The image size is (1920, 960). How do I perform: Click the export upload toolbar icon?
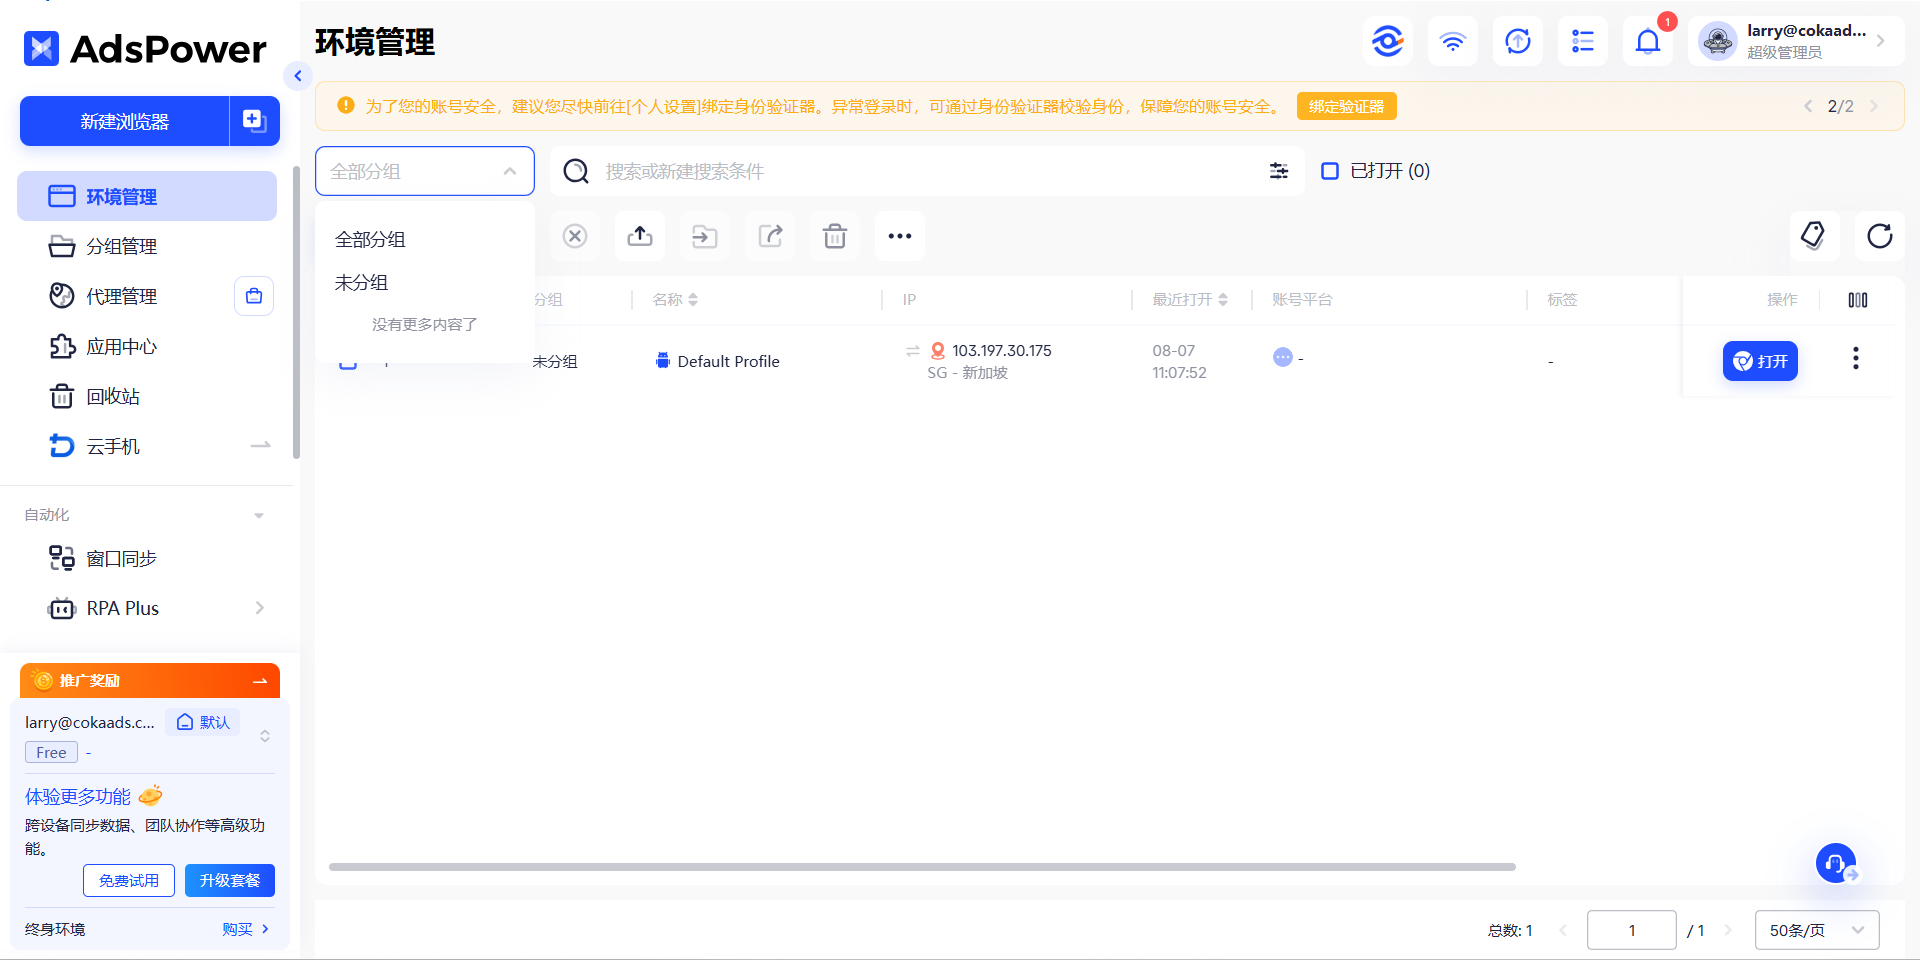click(640, 236)
